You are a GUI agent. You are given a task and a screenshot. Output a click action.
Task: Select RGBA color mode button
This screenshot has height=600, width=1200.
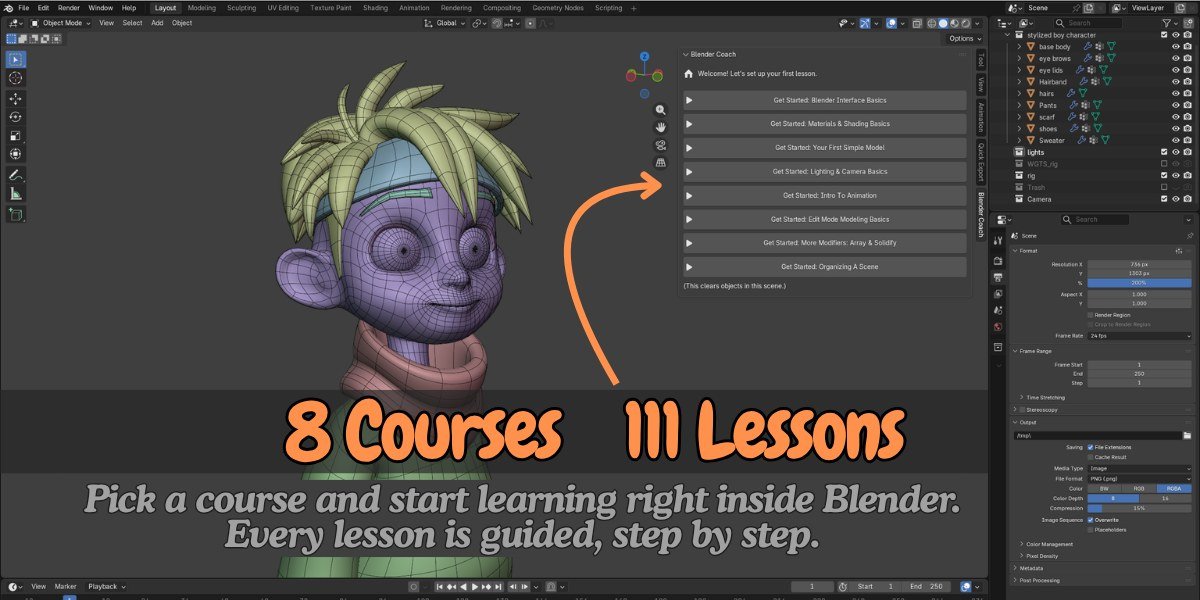click(x=1174, y=488)
